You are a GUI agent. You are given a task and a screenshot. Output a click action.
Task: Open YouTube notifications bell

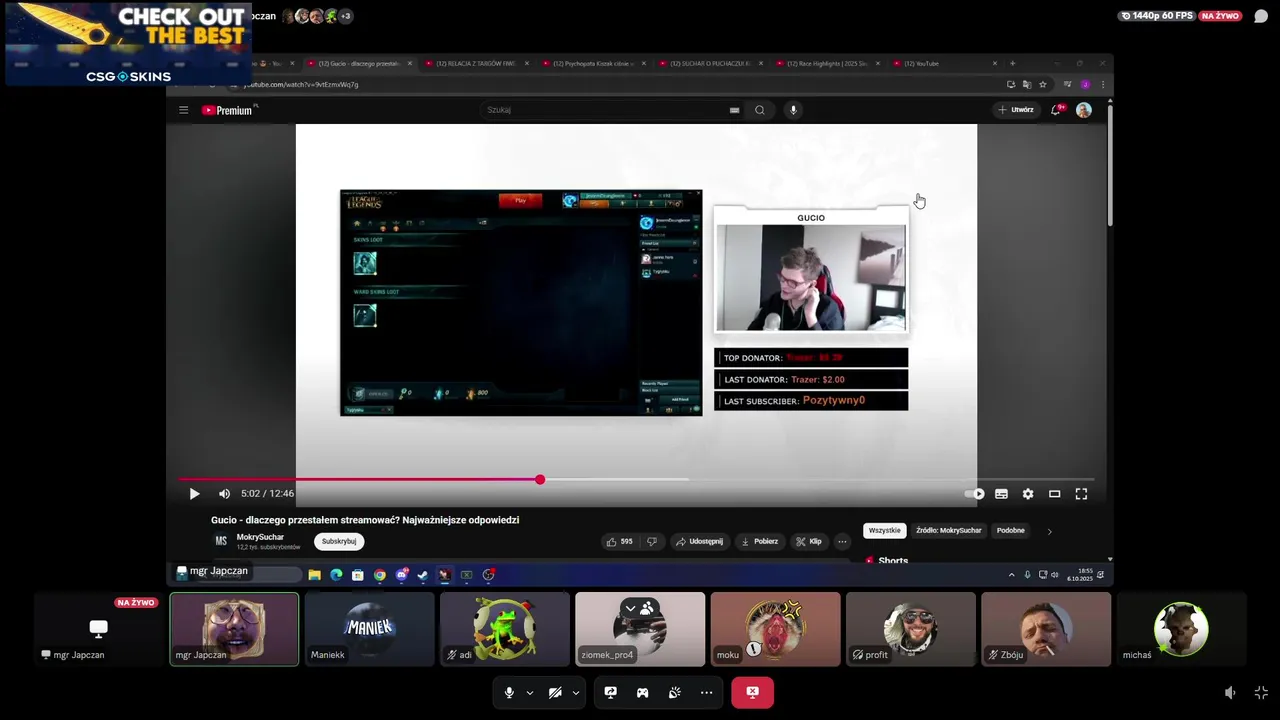coord(1056,110)
